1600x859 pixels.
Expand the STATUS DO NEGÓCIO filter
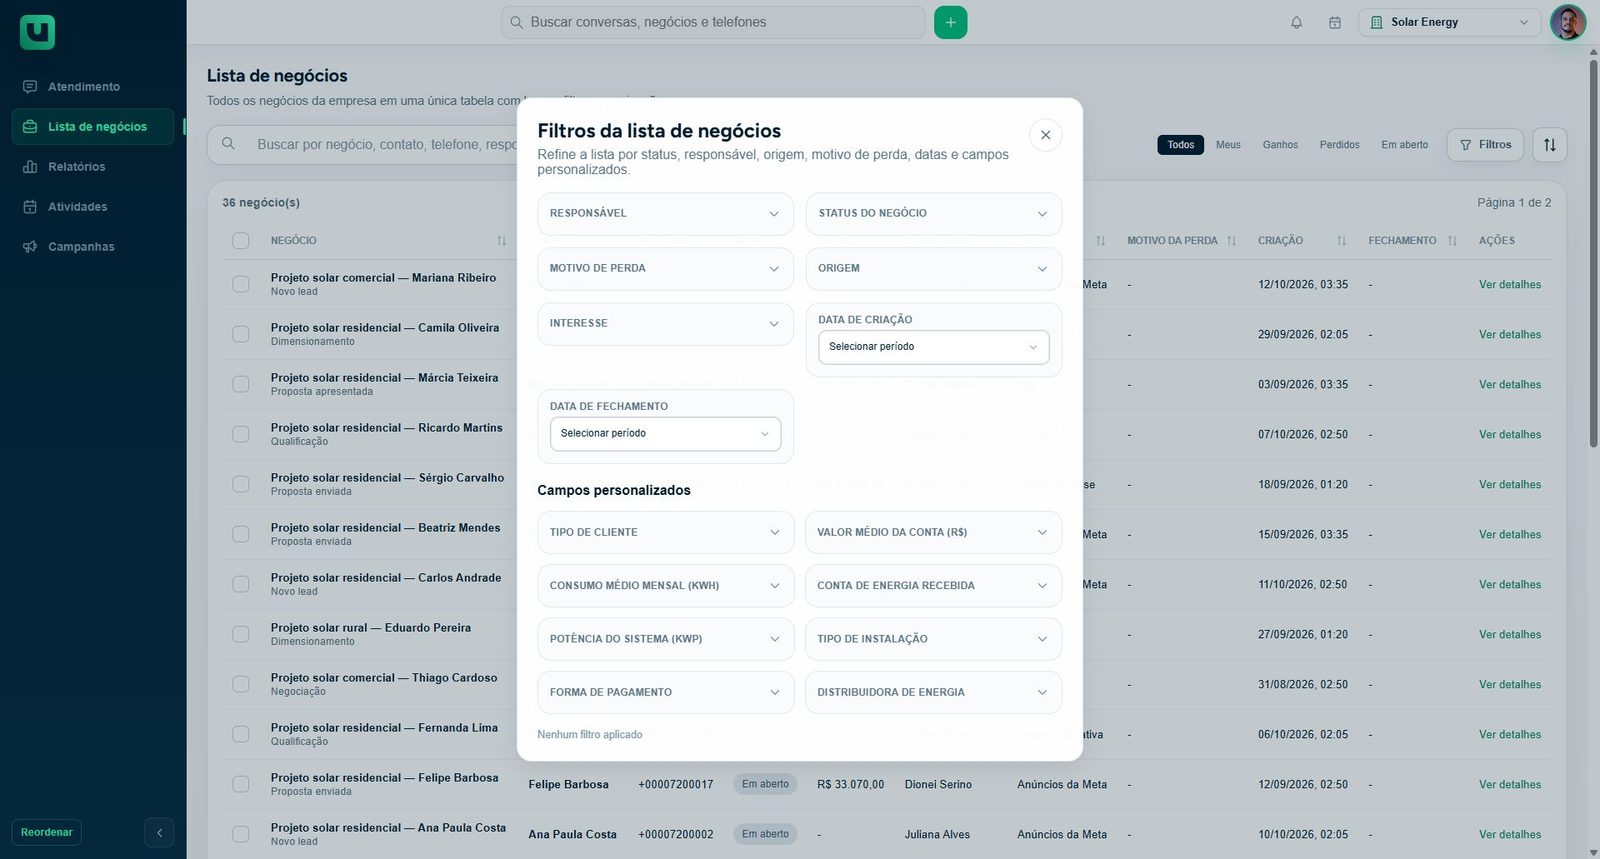[x=934, y=214]
